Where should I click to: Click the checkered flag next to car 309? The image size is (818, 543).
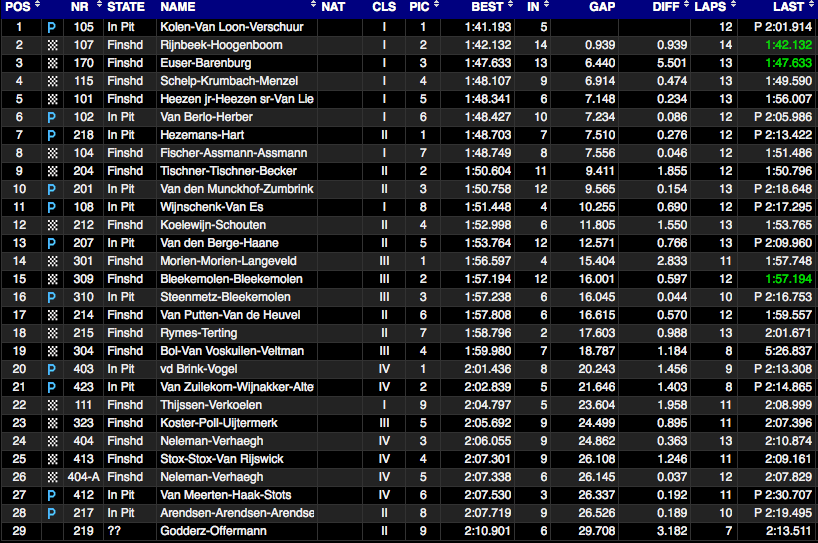click(x=51, y=279)
